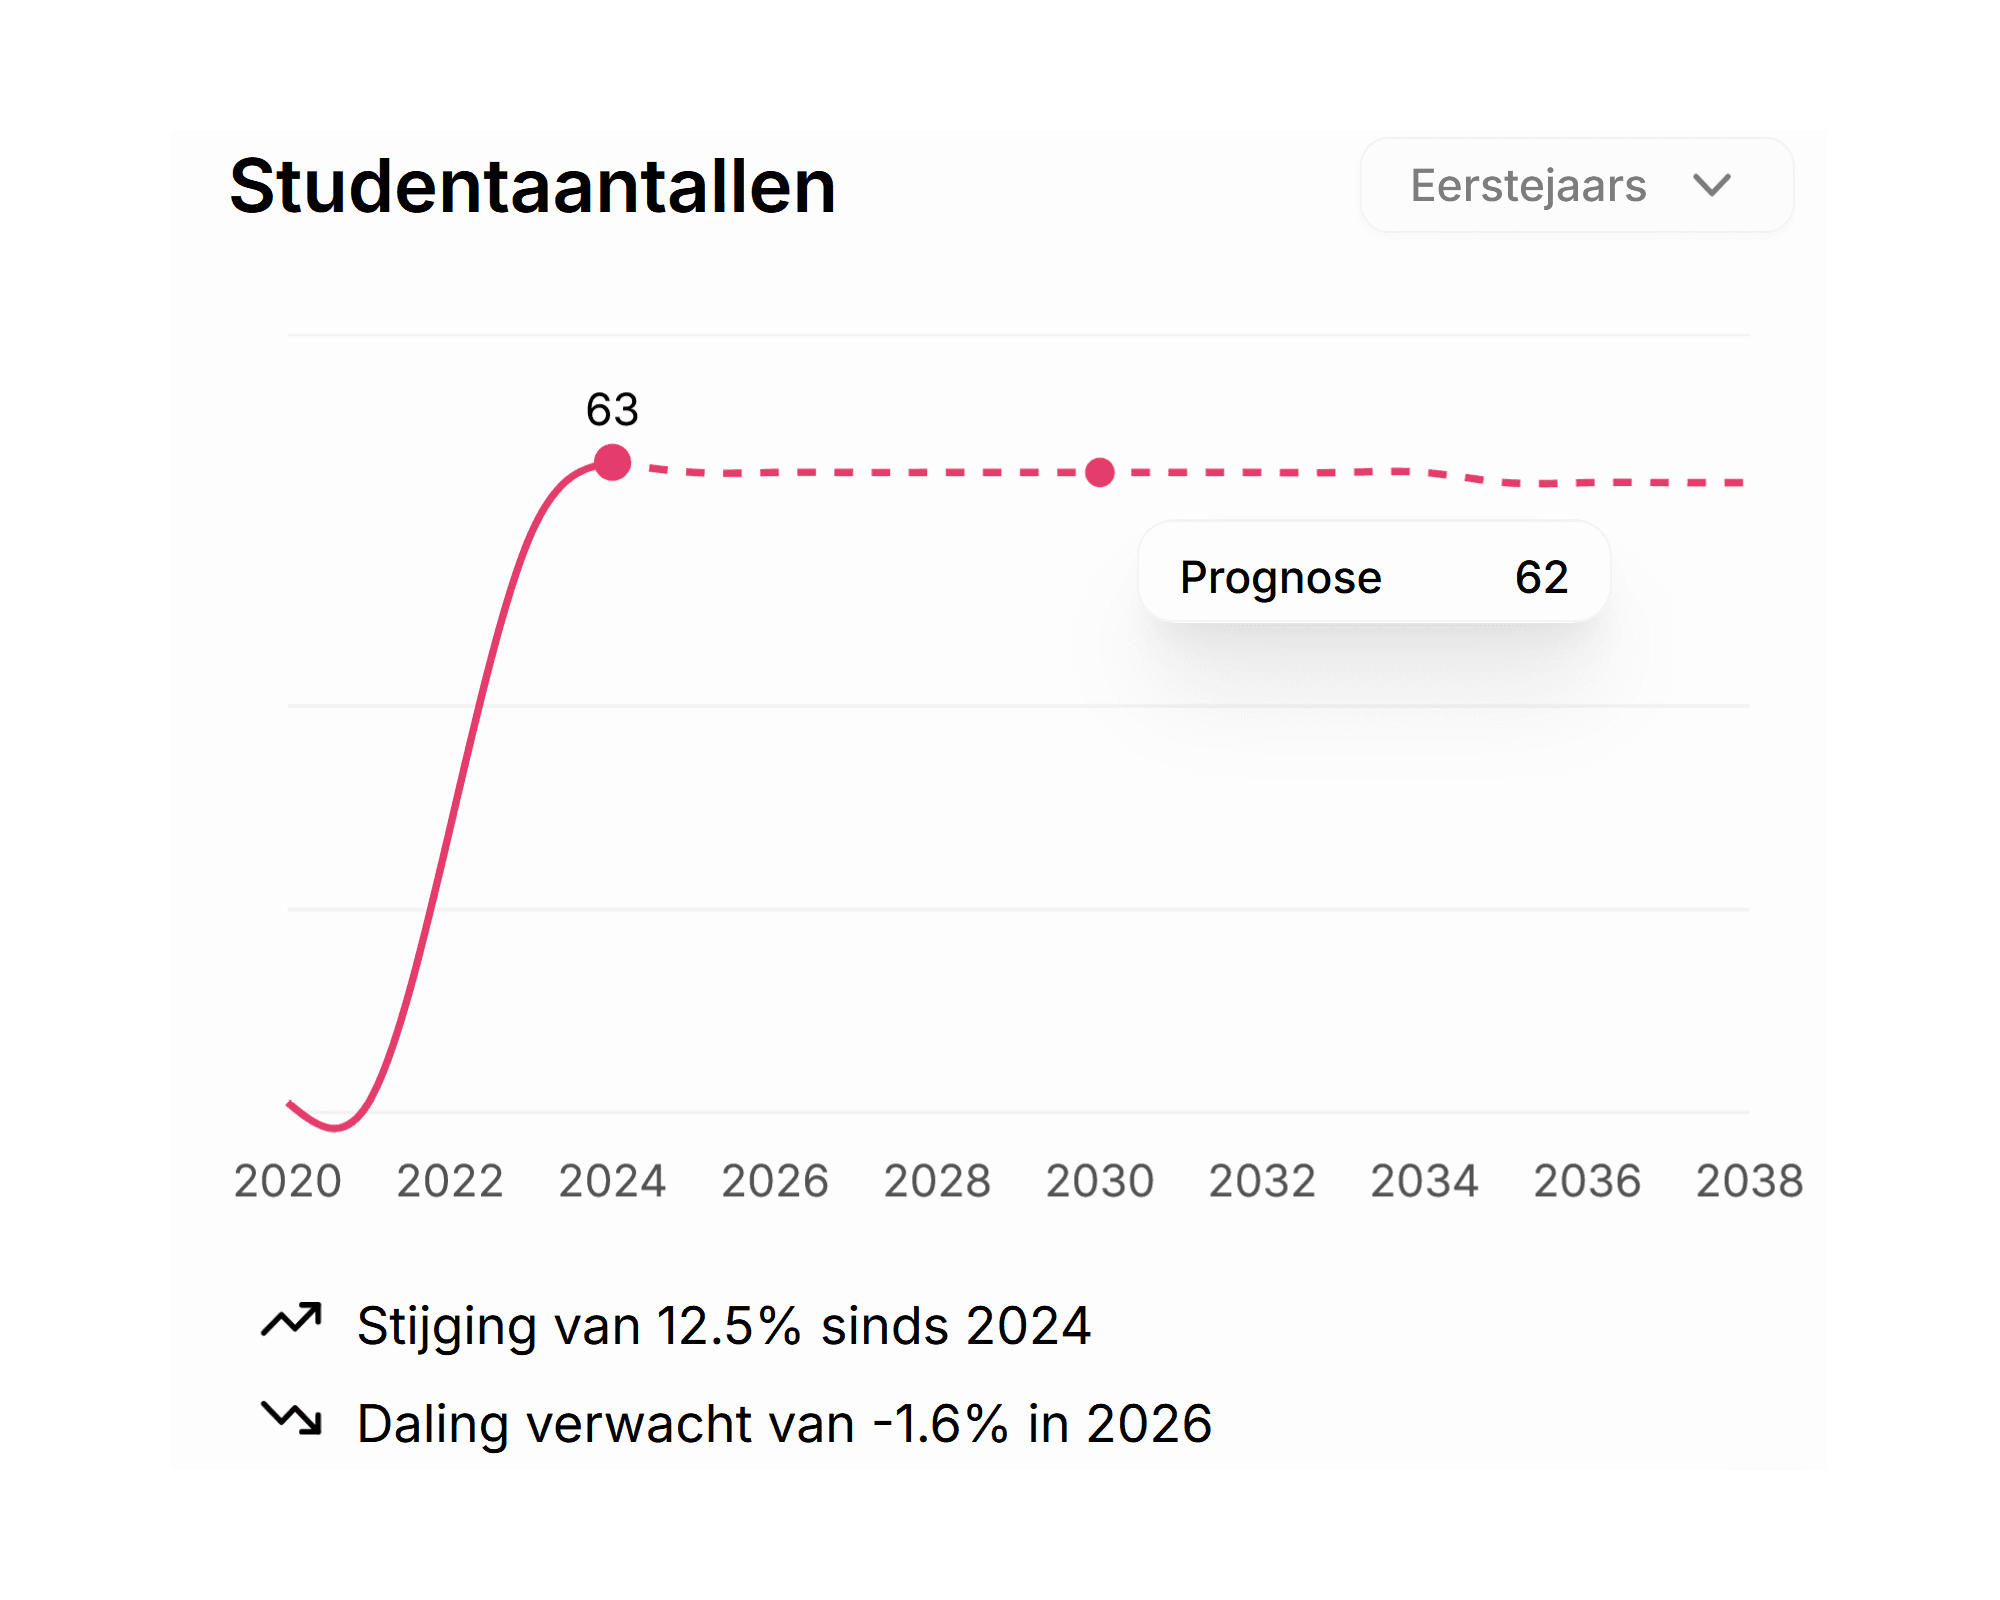This screenshot has height=1600, width=2000.
Task: Click the 'Stijging van 12.5% sinds 2024' text
Action: point(723,1326)
